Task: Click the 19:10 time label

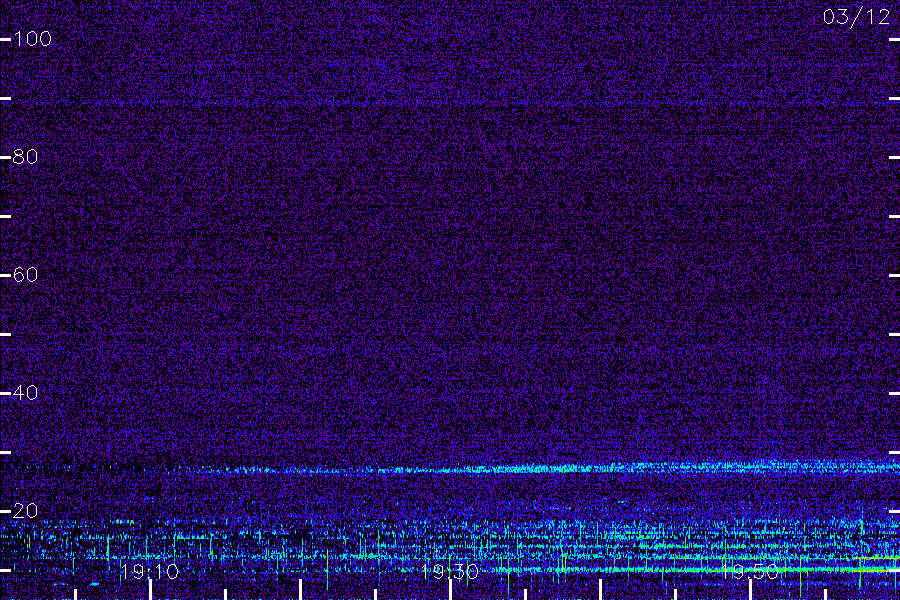Action: click(x=150, y=571)
